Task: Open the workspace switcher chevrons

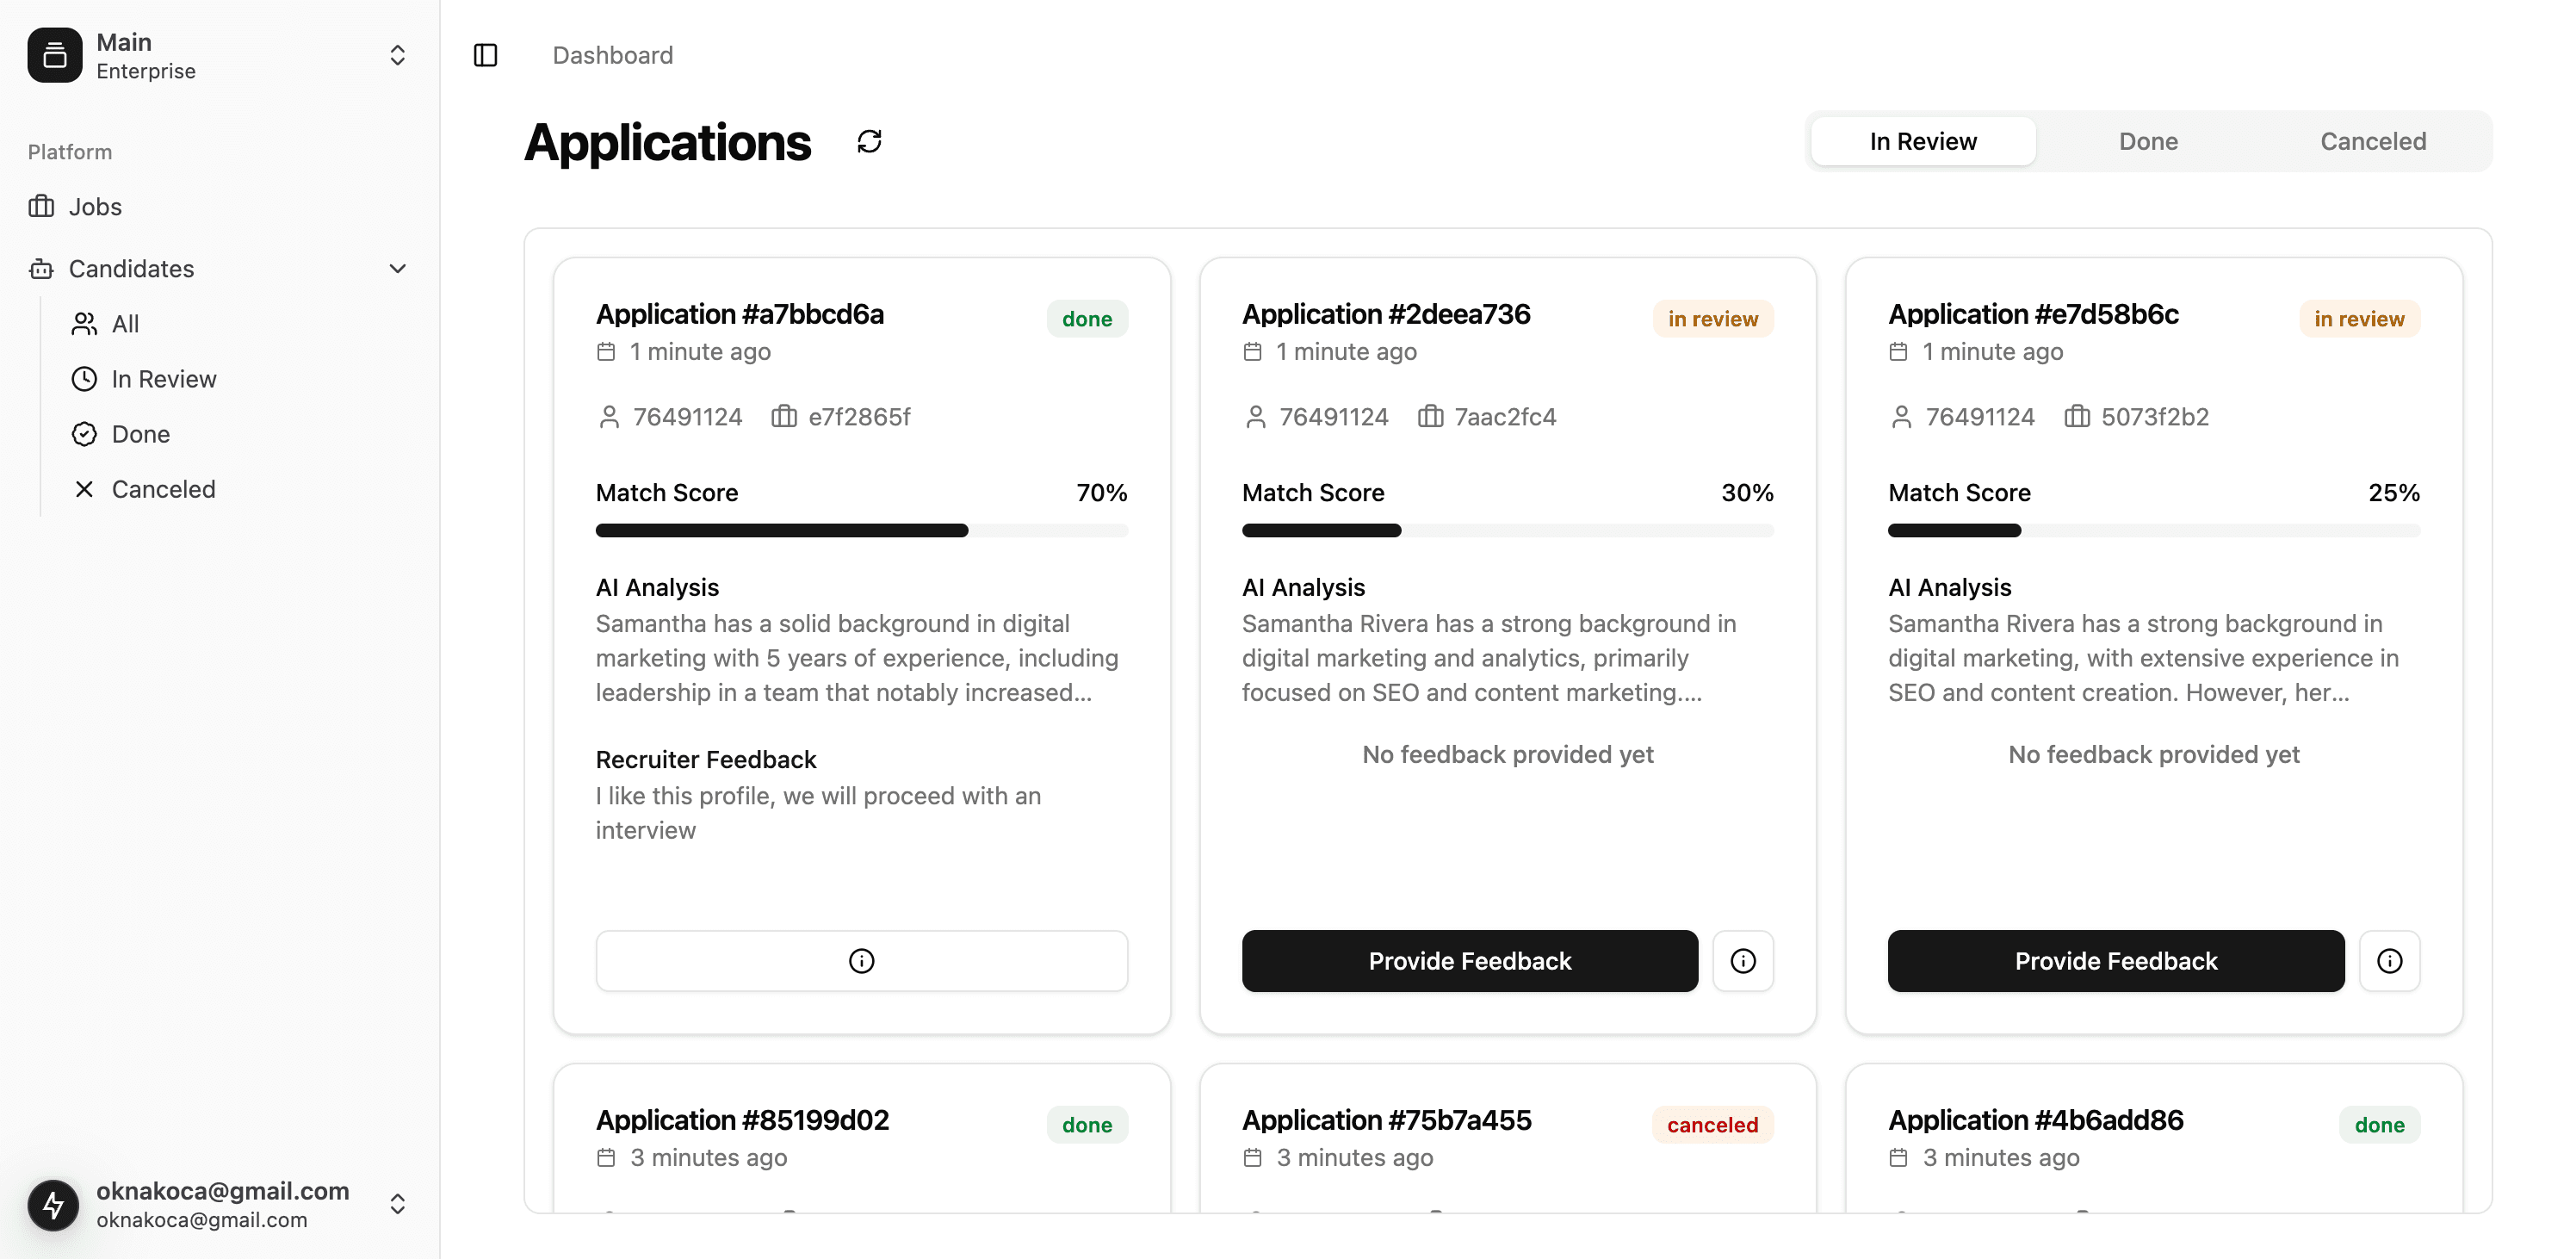Action: coord(397,55)
